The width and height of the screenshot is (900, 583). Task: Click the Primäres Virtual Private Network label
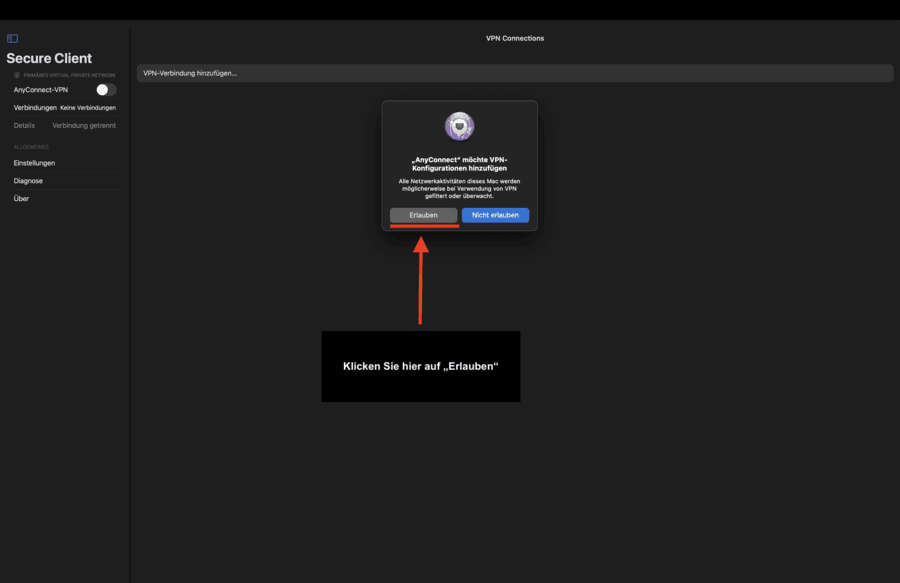coord(69,75)
